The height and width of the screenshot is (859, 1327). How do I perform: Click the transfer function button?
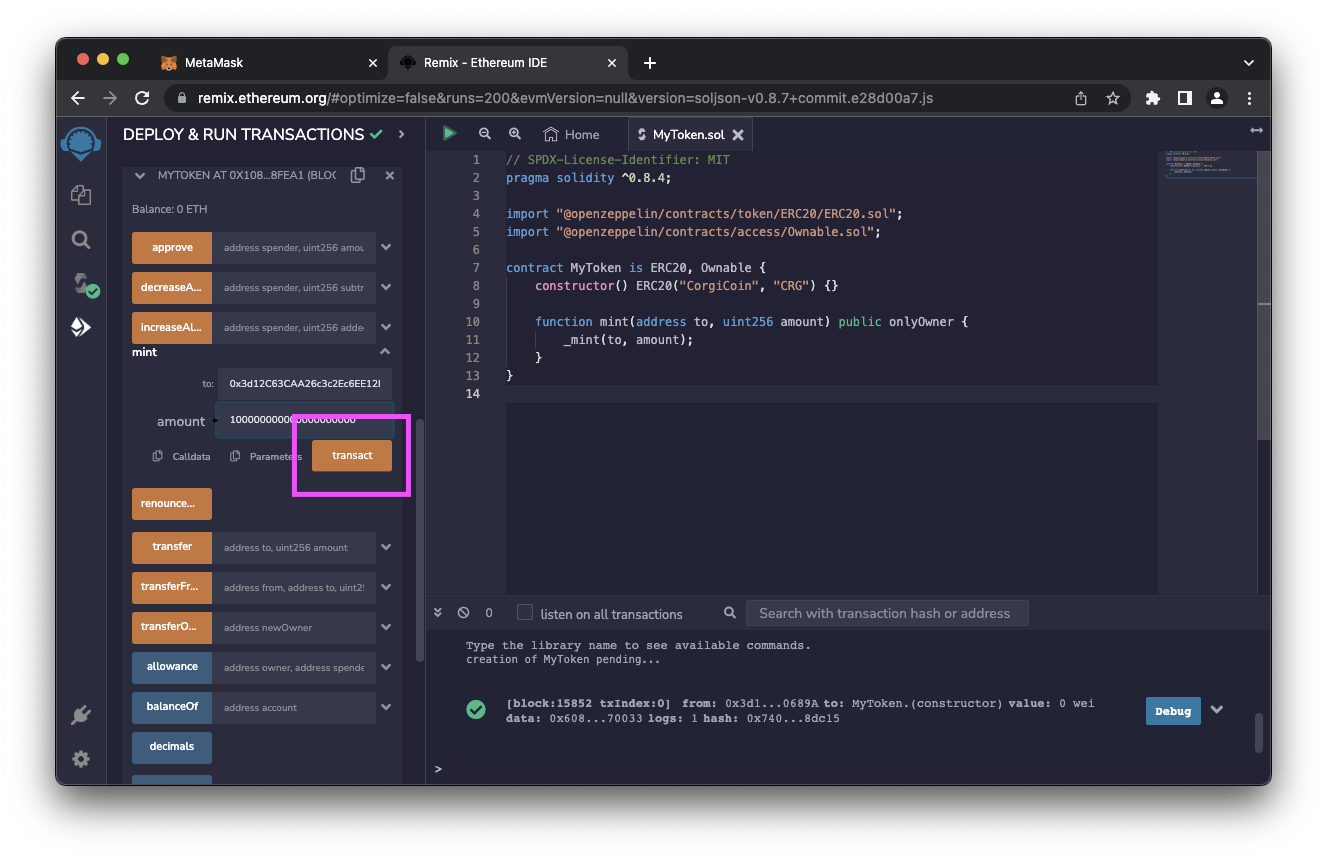coord(172,547)
